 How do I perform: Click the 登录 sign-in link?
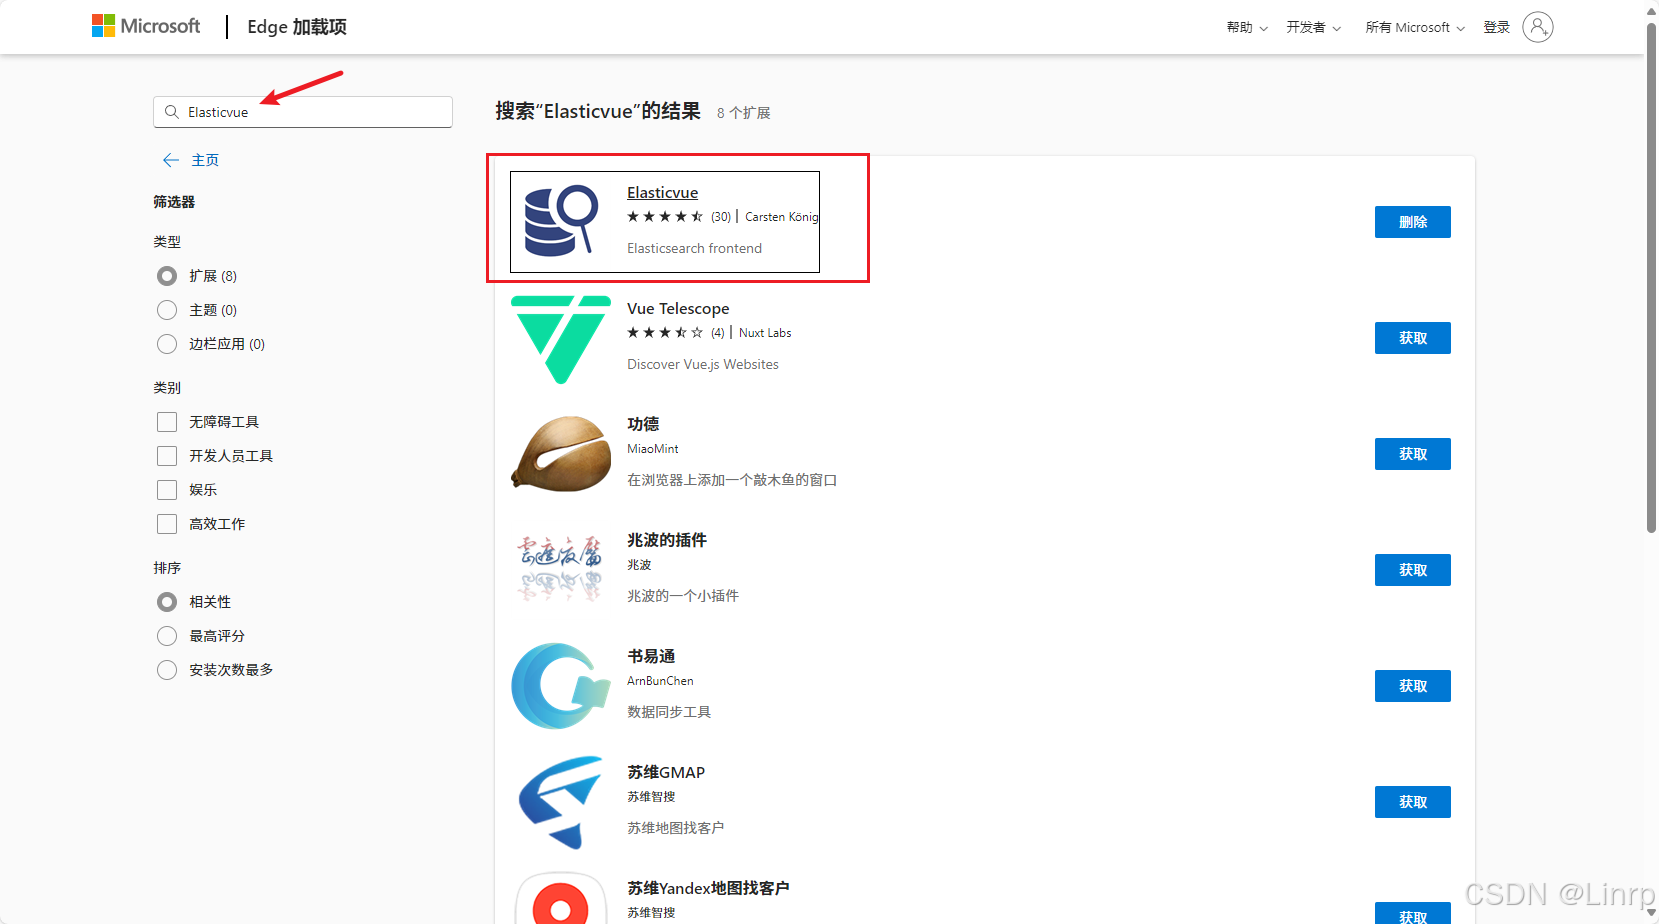[1497, 28]
